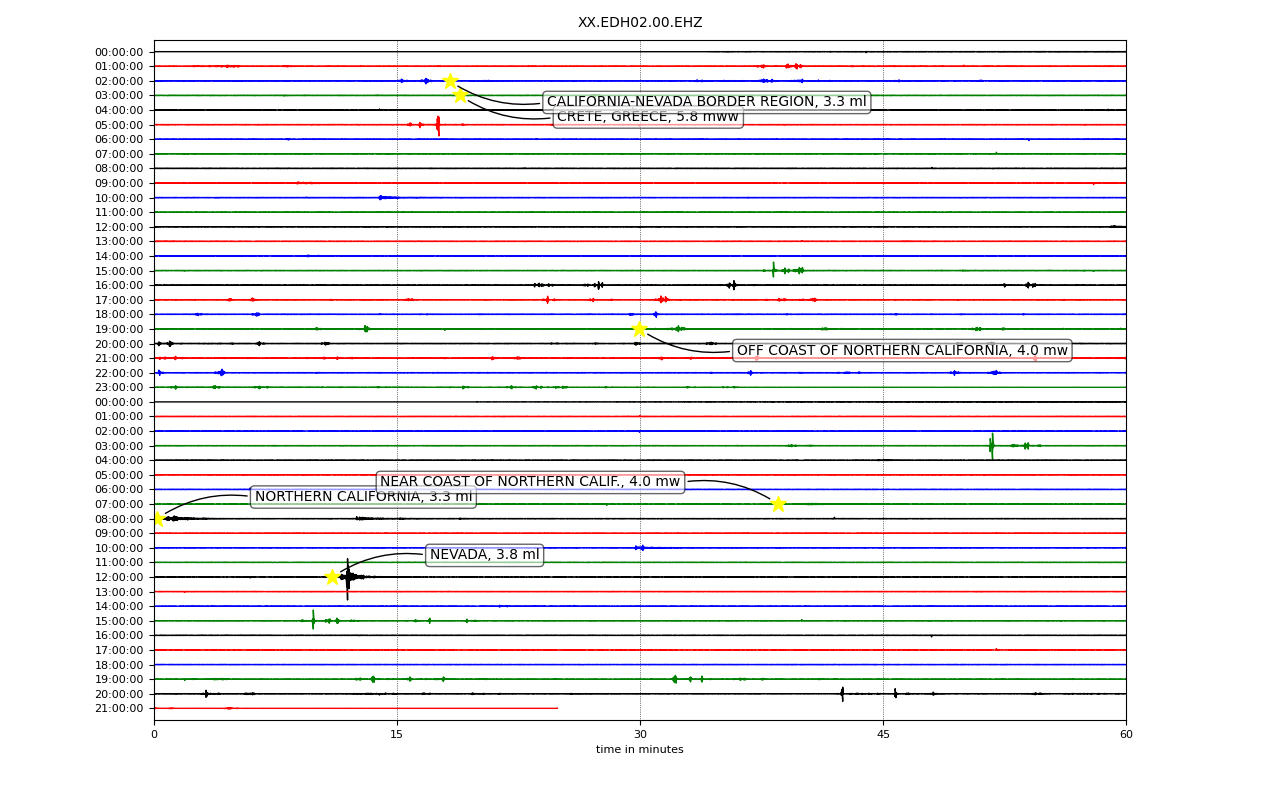1280x800 pixels.
Task: Click the NORTHERN CALIFORNIA, 3.3 ml label
Action: 363,497
